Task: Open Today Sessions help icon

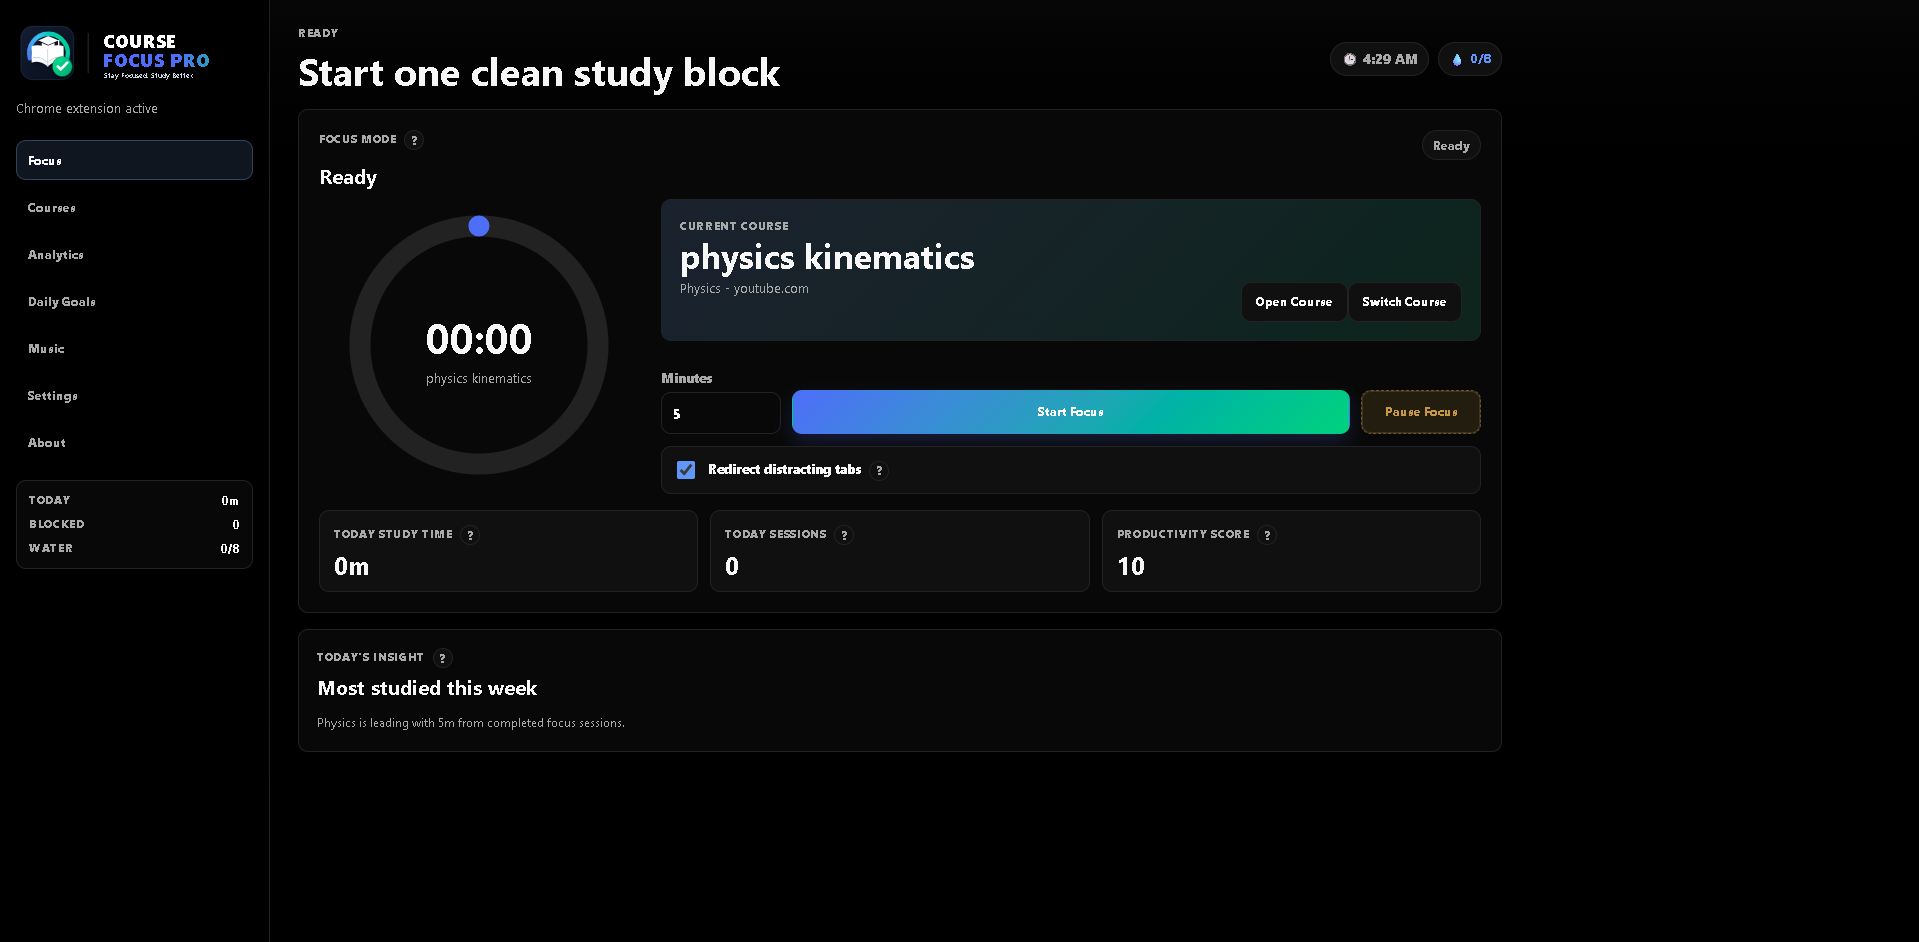Action: click(x=844, y=535)
